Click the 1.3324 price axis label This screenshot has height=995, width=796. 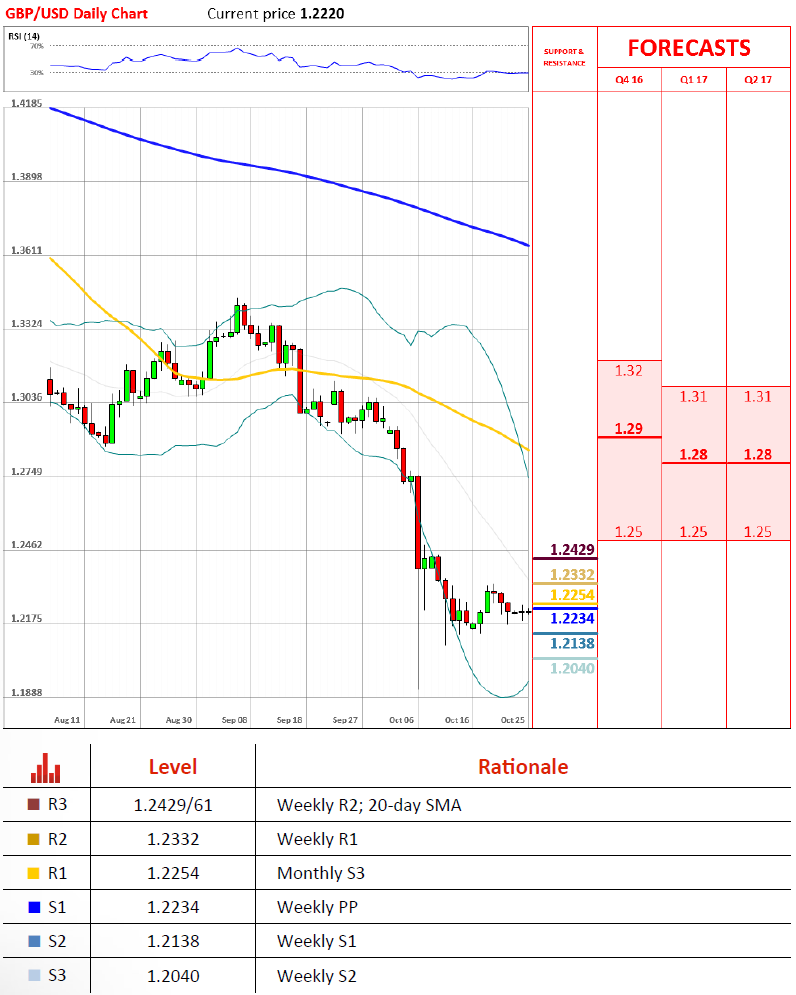27,324
